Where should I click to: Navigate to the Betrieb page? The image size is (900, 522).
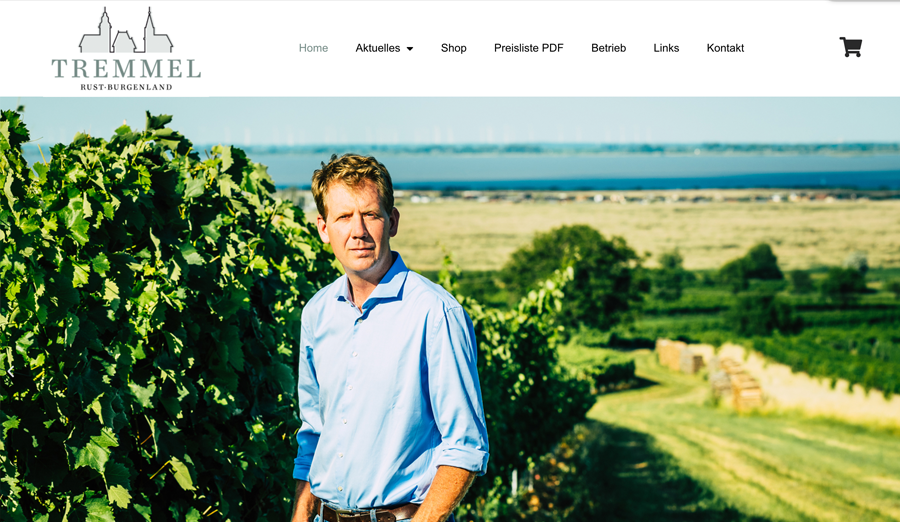608,48
